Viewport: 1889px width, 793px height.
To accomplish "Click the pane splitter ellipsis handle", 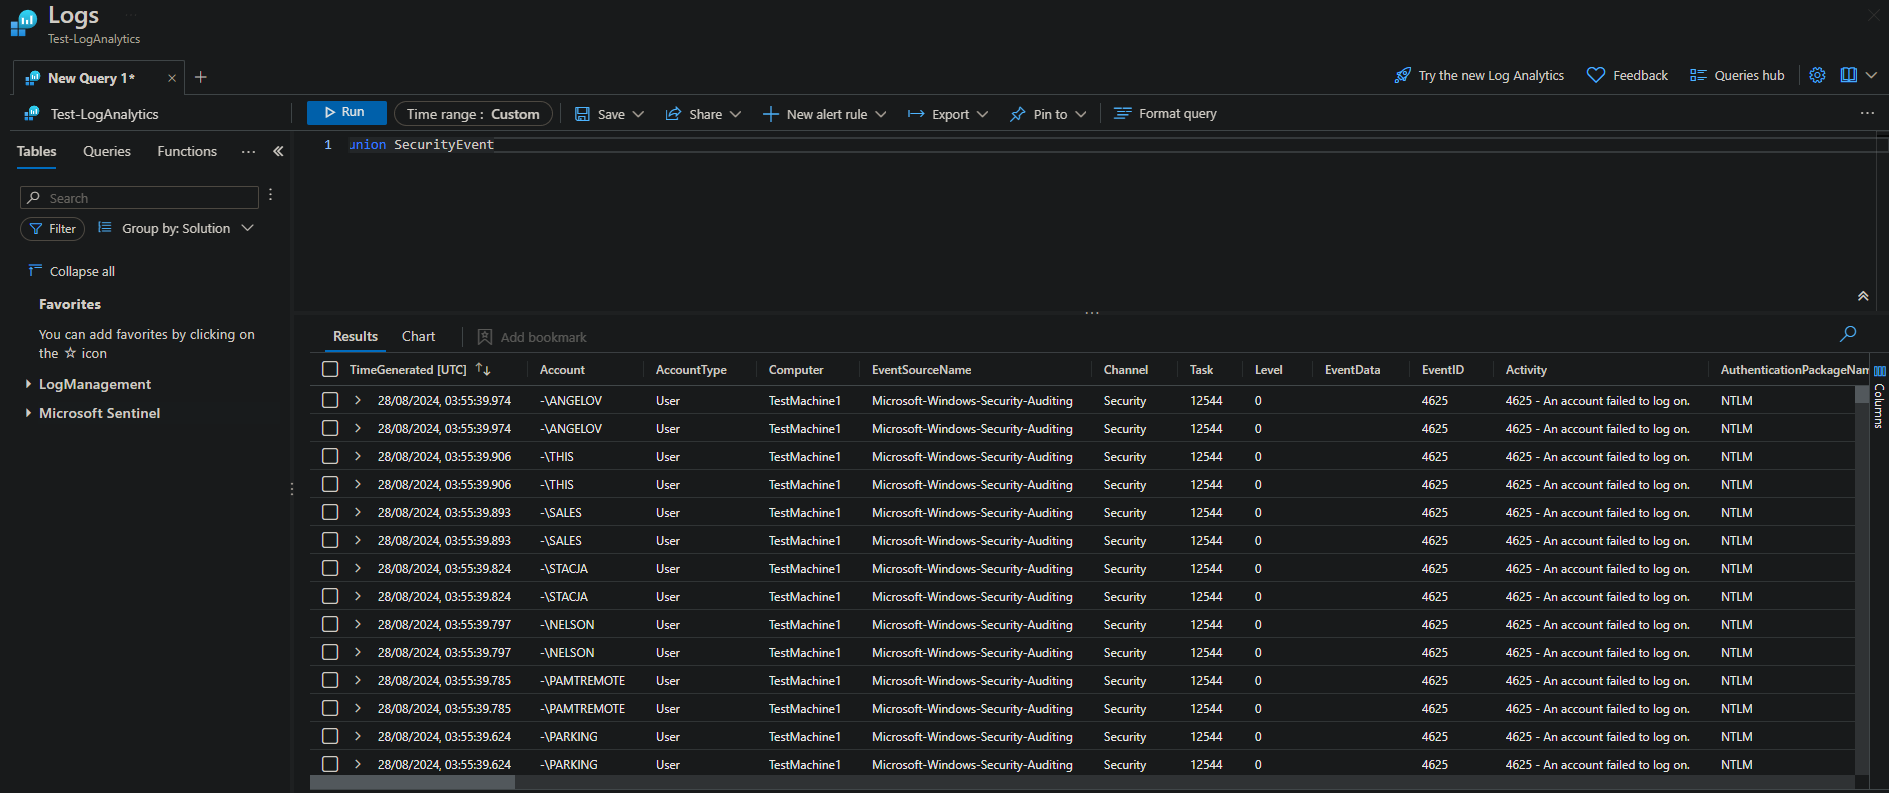I will [x=1091, y=313].
